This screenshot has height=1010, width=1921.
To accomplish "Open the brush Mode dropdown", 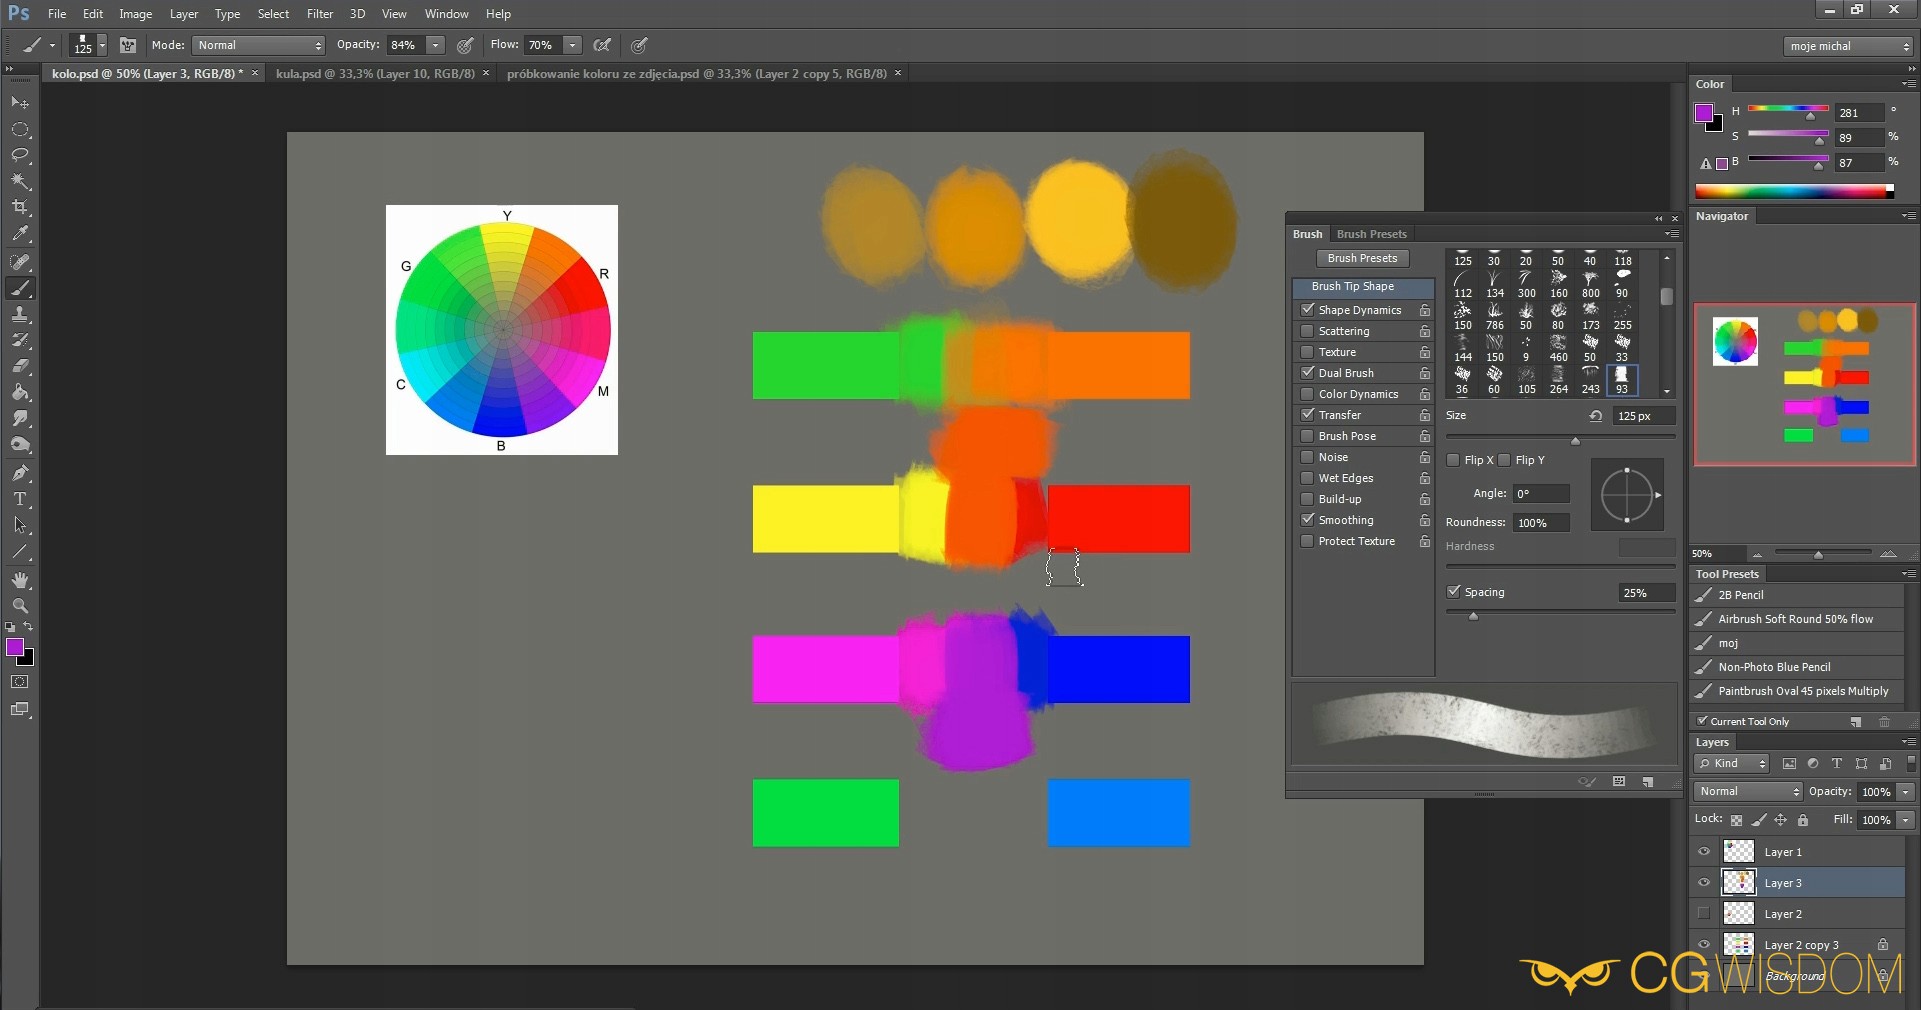I will (259, 45).
